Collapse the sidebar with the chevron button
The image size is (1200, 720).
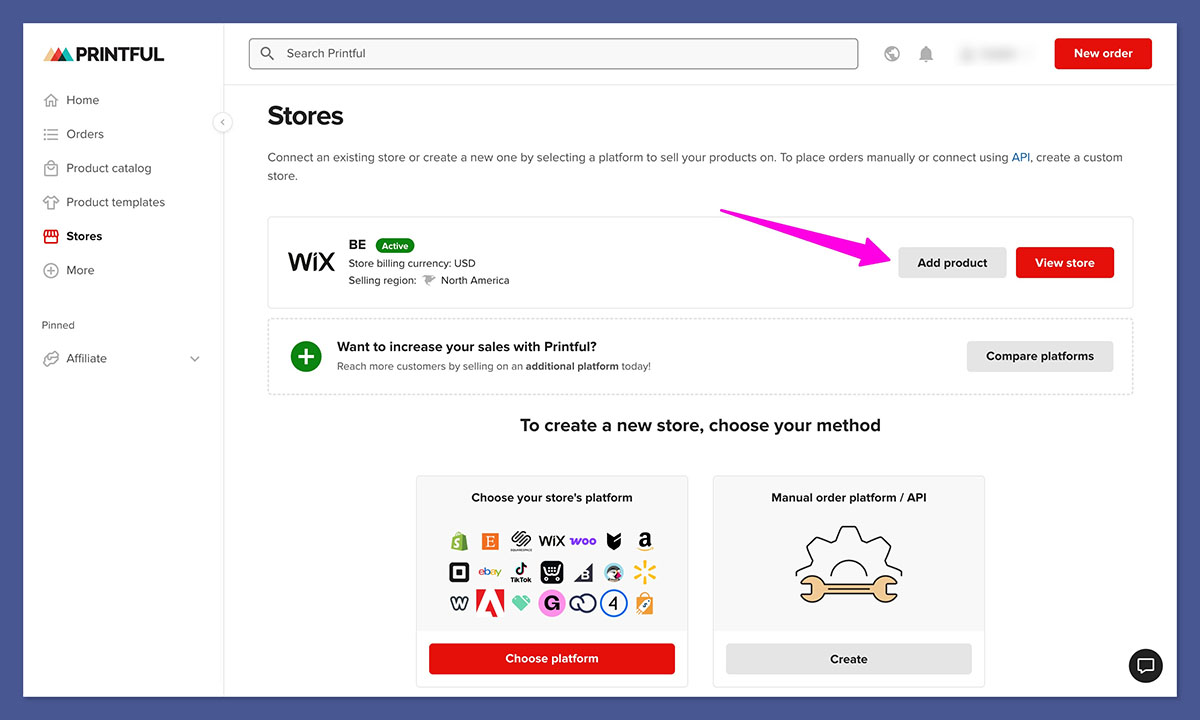223,122
